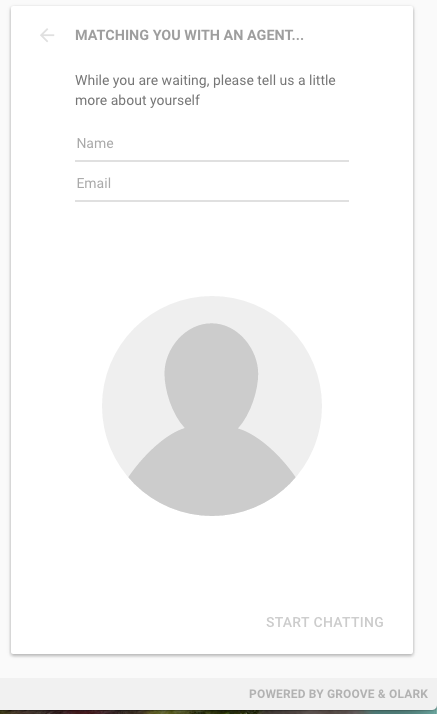Select the head of the agent avatar
The height and width of the screenshot is (714, 437).
coord(211,373)
